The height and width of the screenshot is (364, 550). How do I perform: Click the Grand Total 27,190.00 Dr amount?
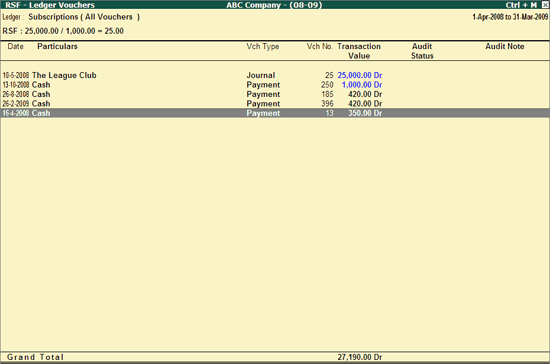pyautogui.click(x=360, y=357)
